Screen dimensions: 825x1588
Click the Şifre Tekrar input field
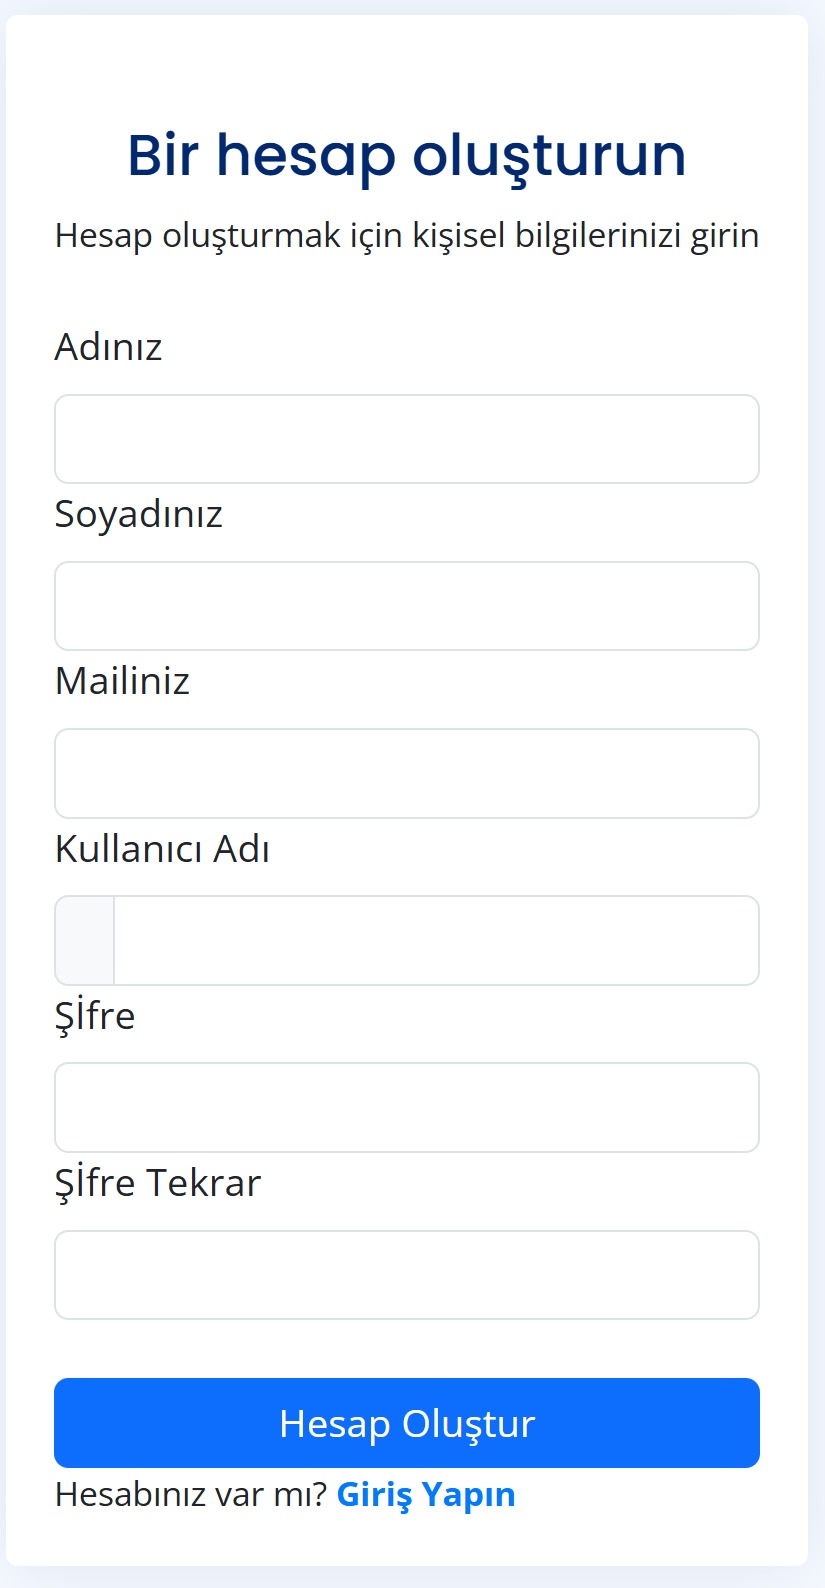point(406,1275)
